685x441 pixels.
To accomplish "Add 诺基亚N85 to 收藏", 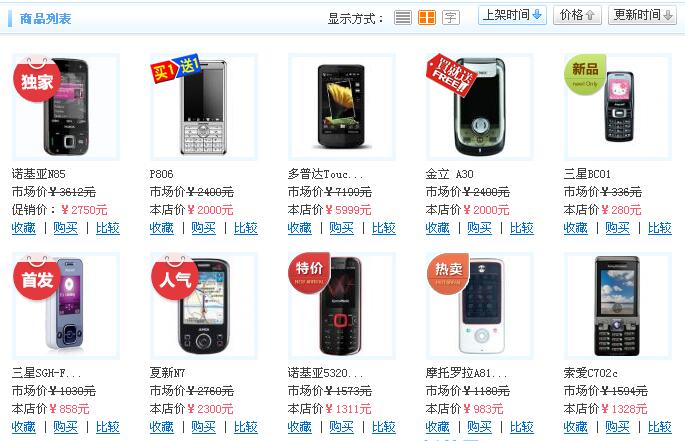I will point(24,228).
